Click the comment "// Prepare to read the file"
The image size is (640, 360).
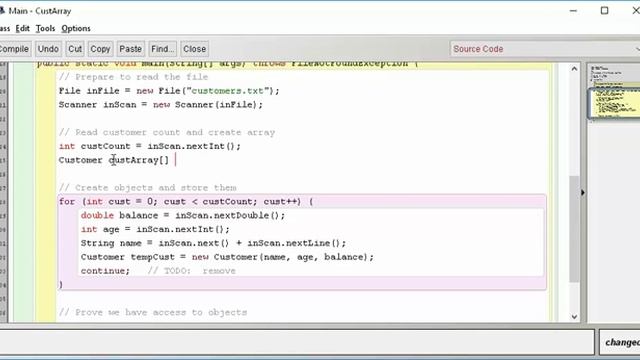133,77
